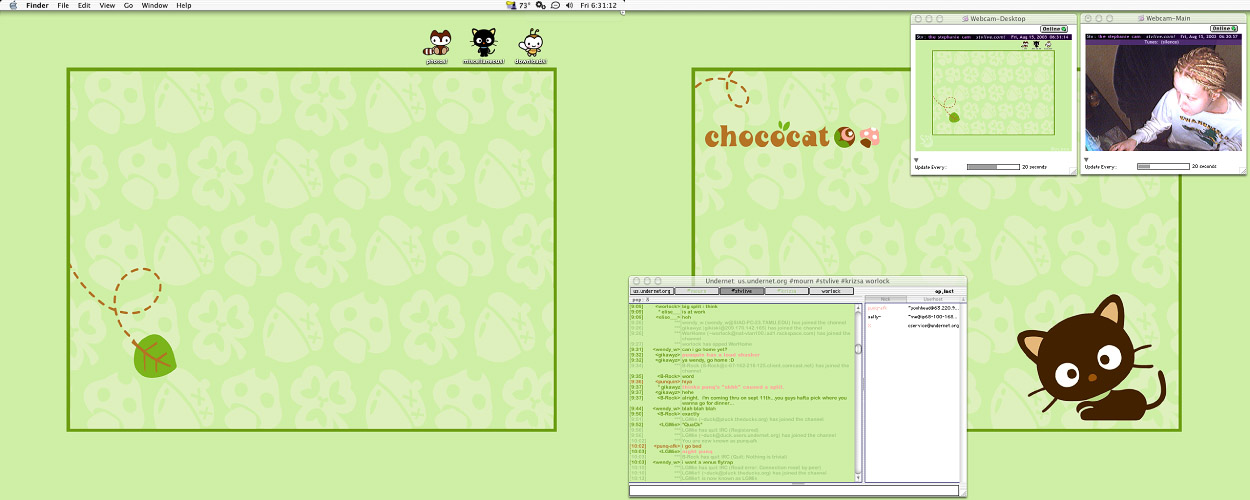Expand disclosure triangle in Webcam-Main window
Screen dimensions: 1250x500
point(1087,159)
